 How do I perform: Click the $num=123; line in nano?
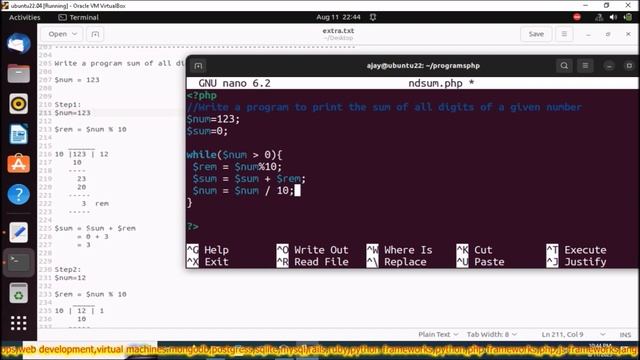pyautogui.click(x=213, y=119)
